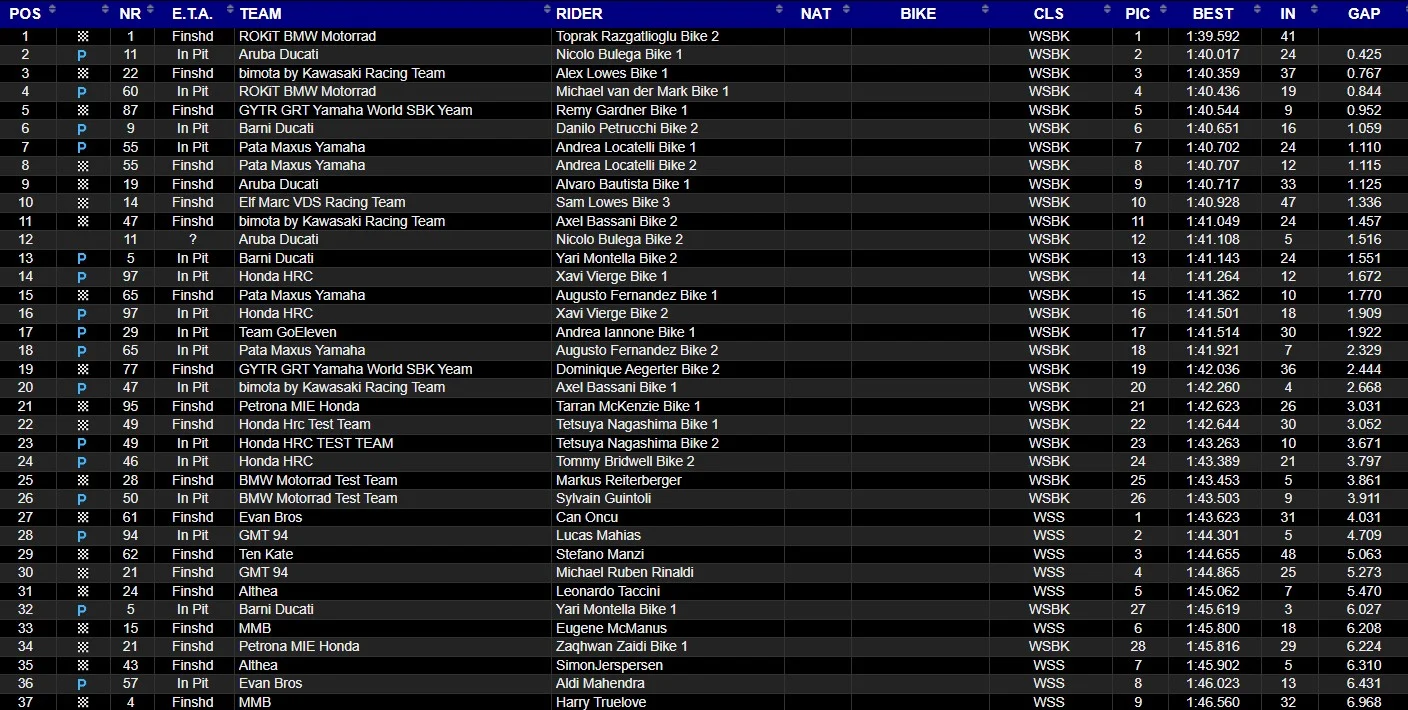Click the sort arrows beside PIC header
The image size is (1408, 710).
(1162, 10)
